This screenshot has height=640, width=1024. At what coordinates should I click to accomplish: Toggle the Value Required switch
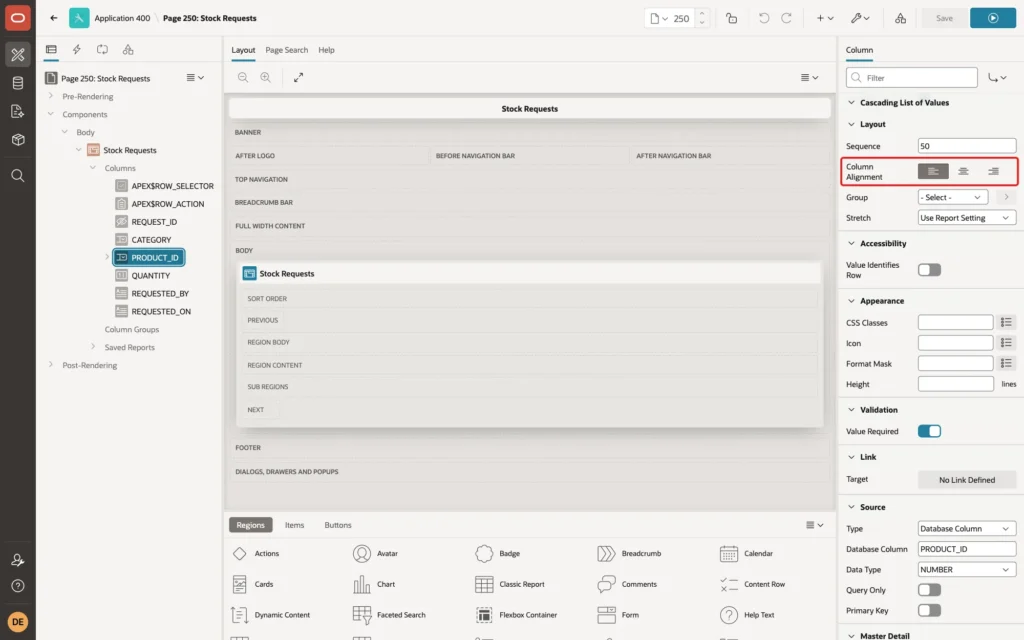[929, 431]
